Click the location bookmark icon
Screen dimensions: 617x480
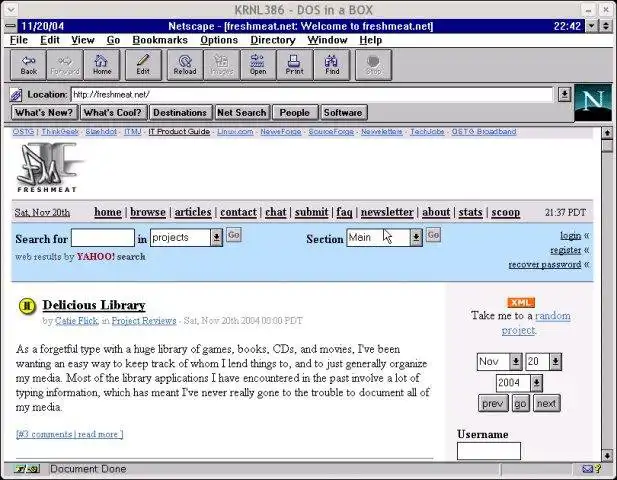pos(16,95)
